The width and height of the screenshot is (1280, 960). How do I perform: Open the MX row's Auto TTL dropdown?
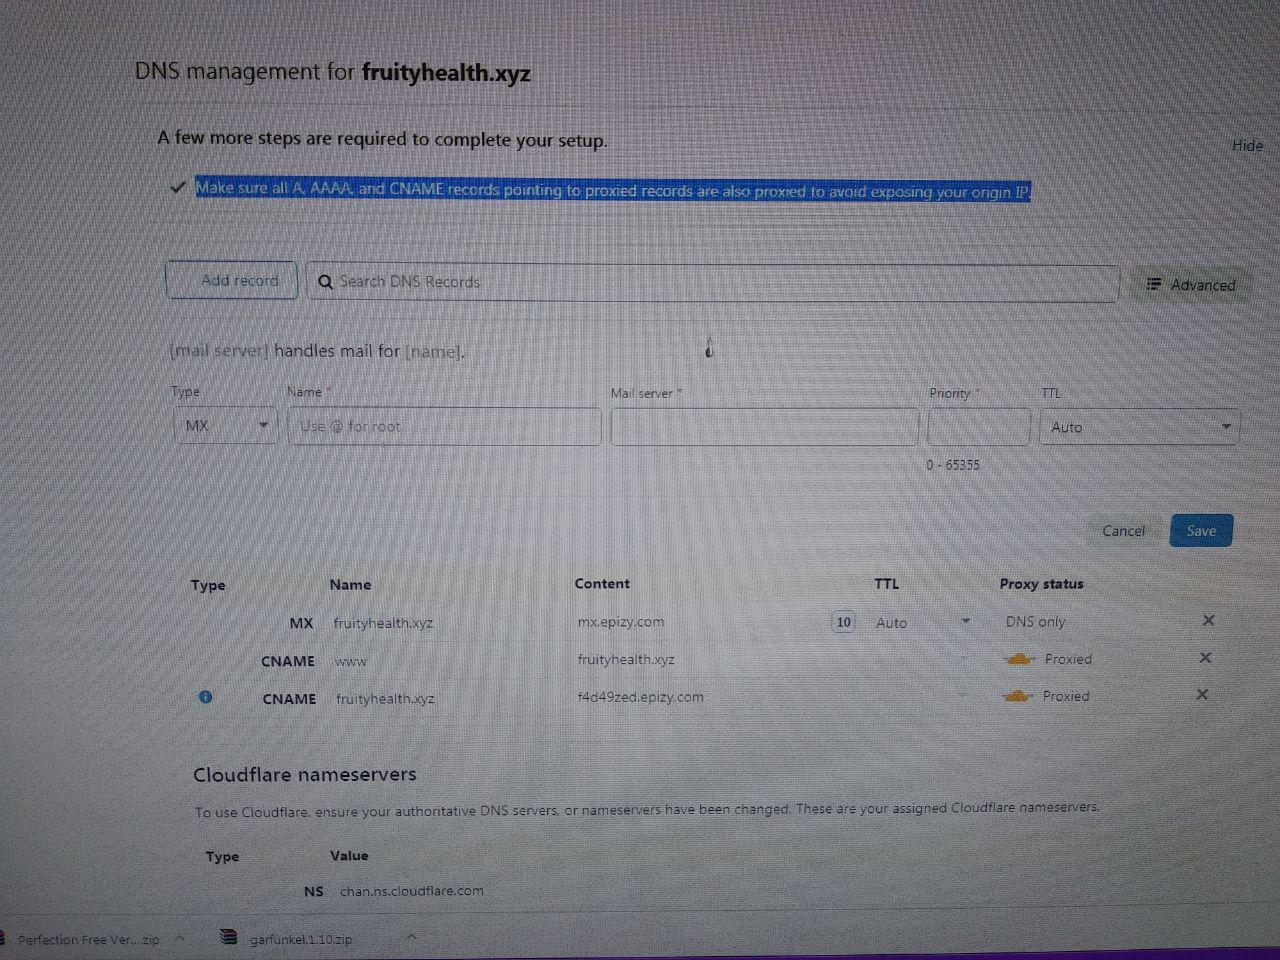coord(922,622)
